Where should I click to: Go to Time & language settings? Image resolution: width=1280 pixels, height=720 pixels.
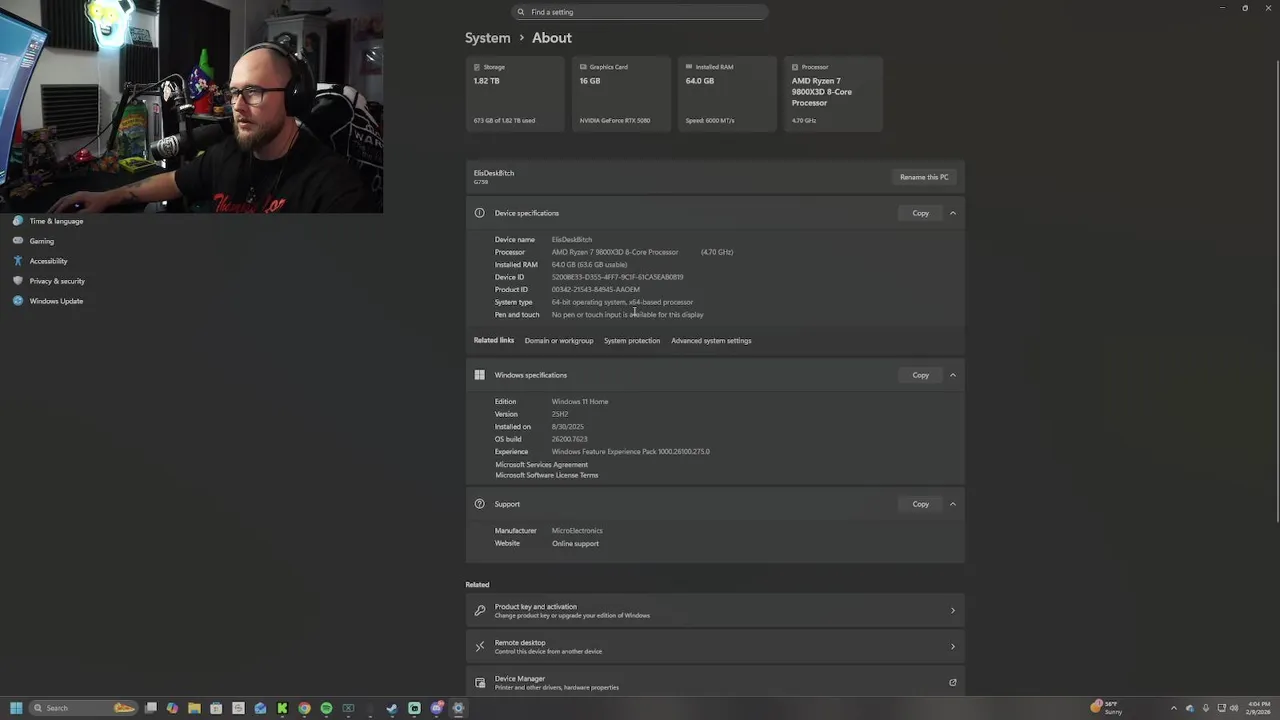56,221
